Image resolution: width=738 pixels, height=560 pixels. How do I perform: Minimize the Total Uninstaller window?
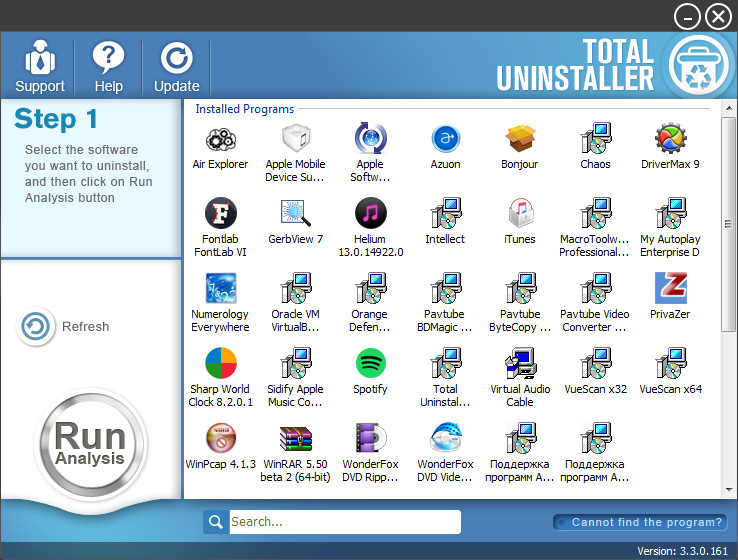coord(687,17)
